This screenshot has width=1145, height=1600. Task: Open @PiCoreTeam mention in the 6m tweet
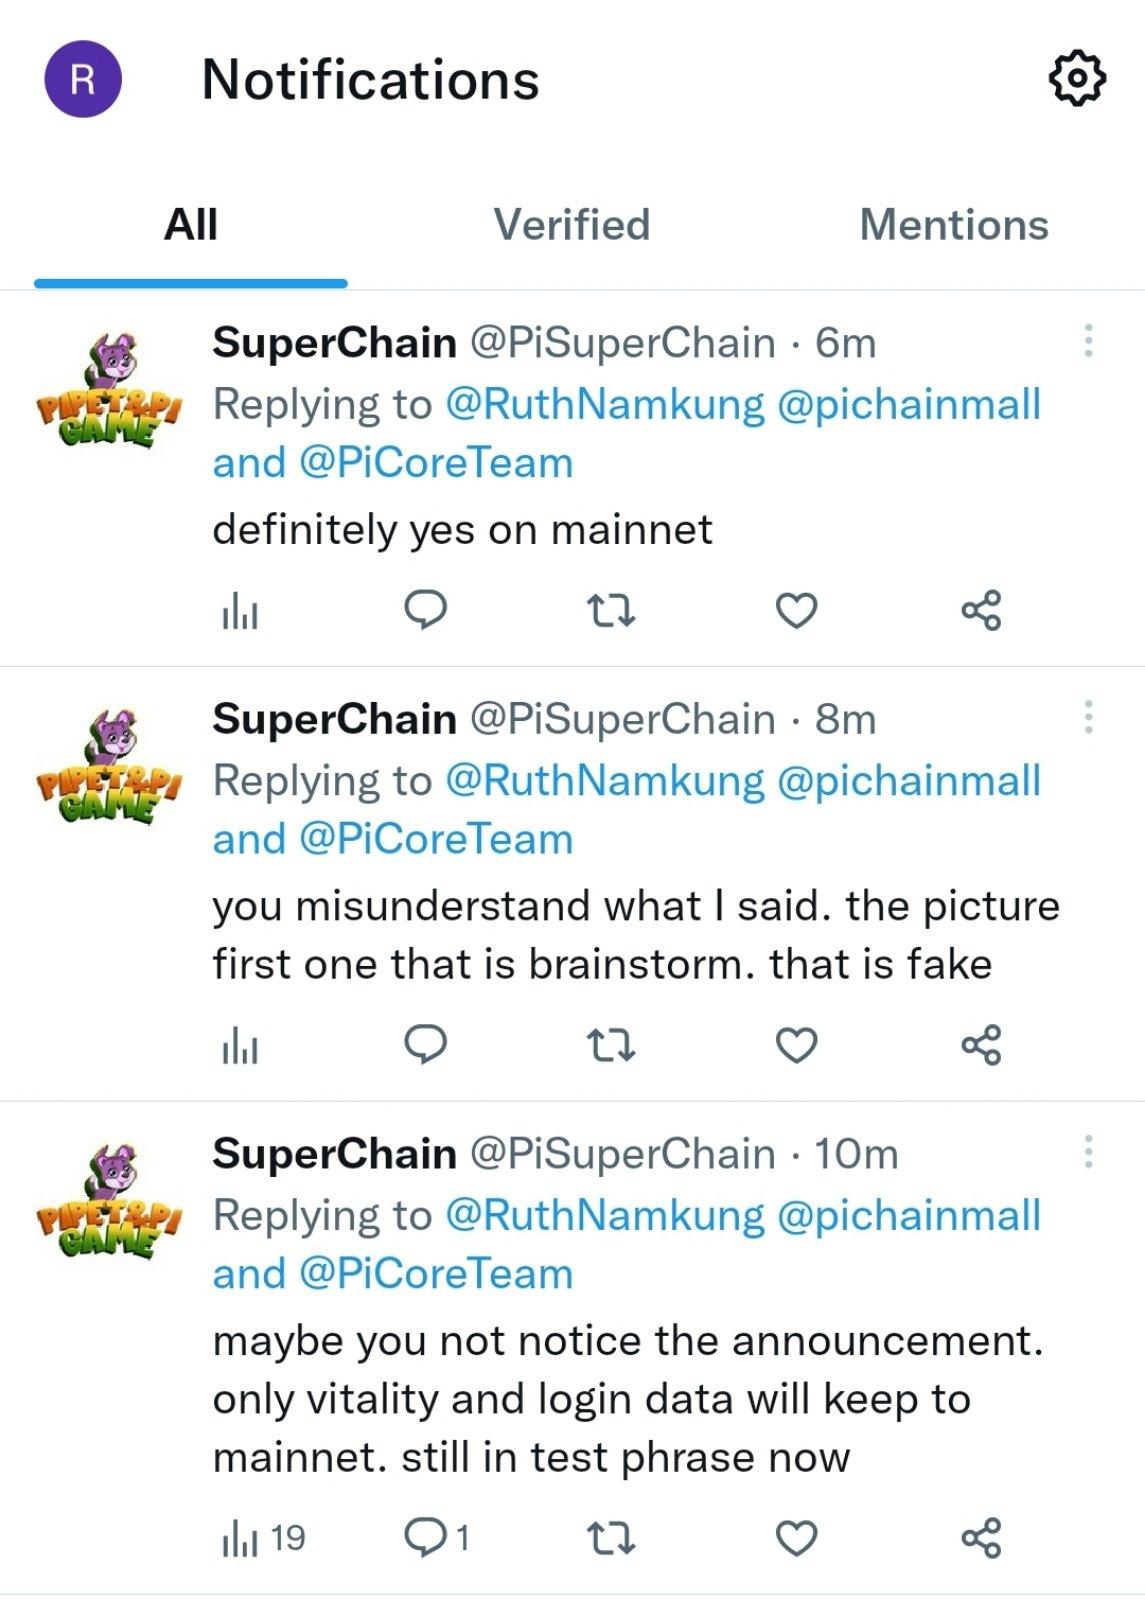tap(435, 463)
